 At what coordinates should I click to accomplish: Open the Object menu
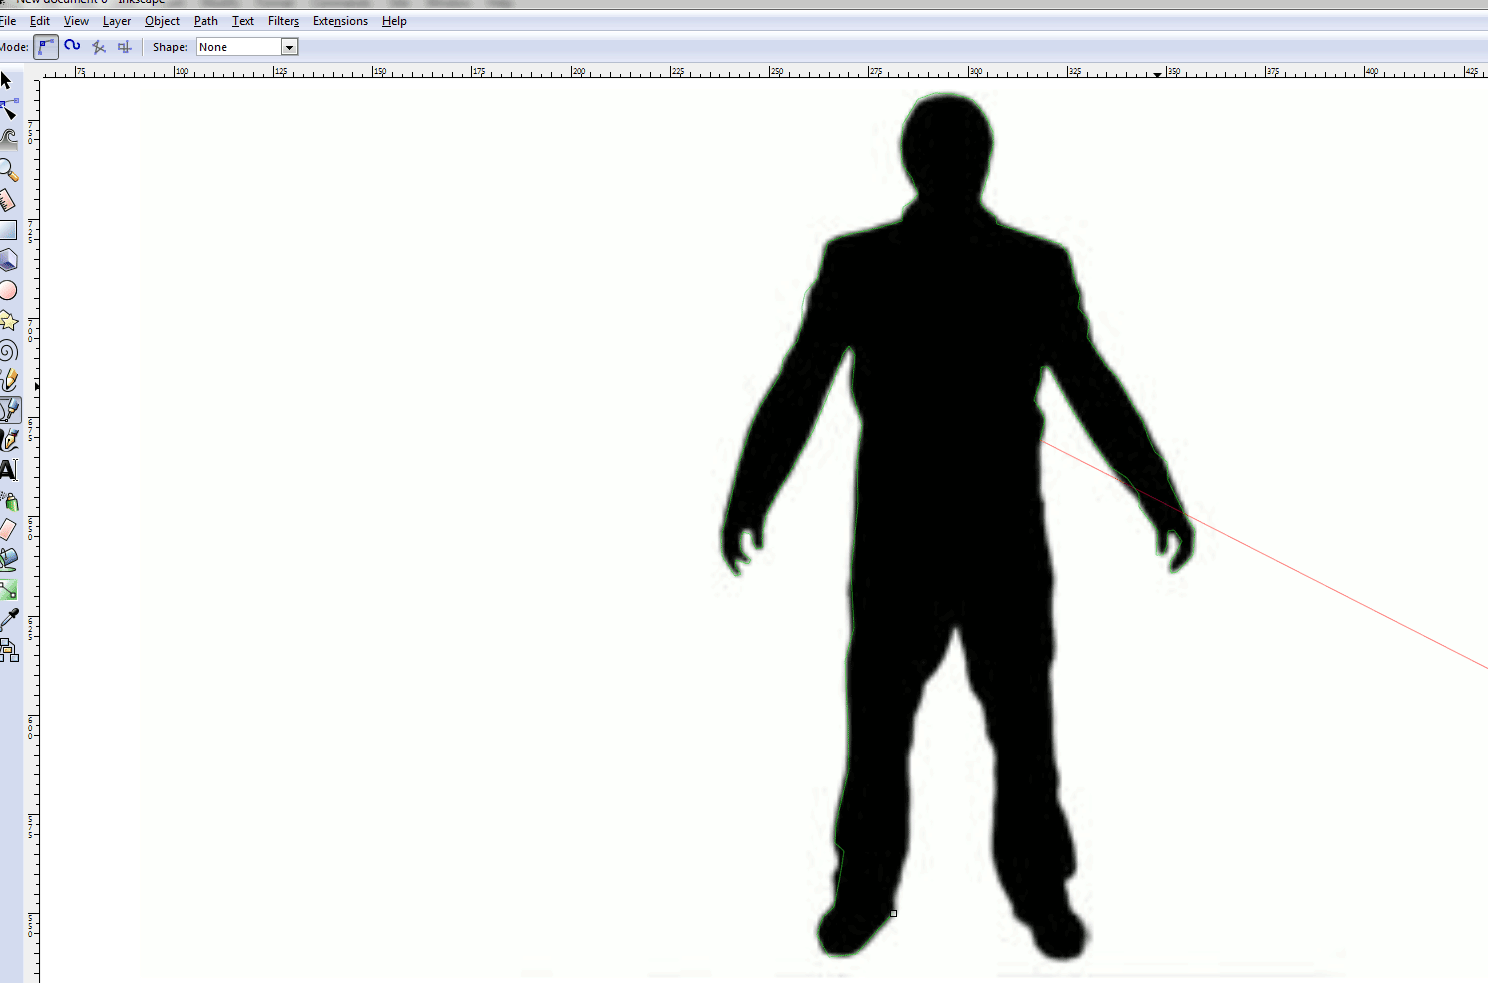tap(163, 21)
